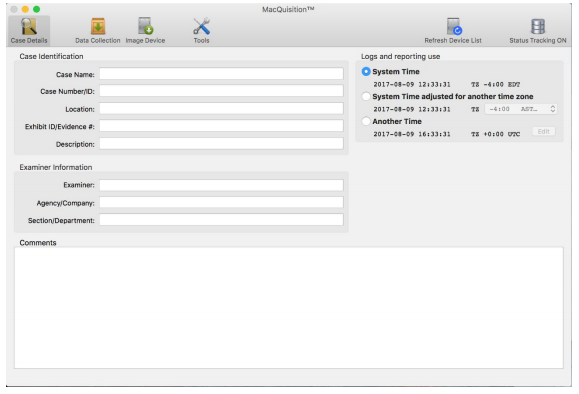Click inside the Comments text area
Viewport: 579px width, 394px height.
289,308
